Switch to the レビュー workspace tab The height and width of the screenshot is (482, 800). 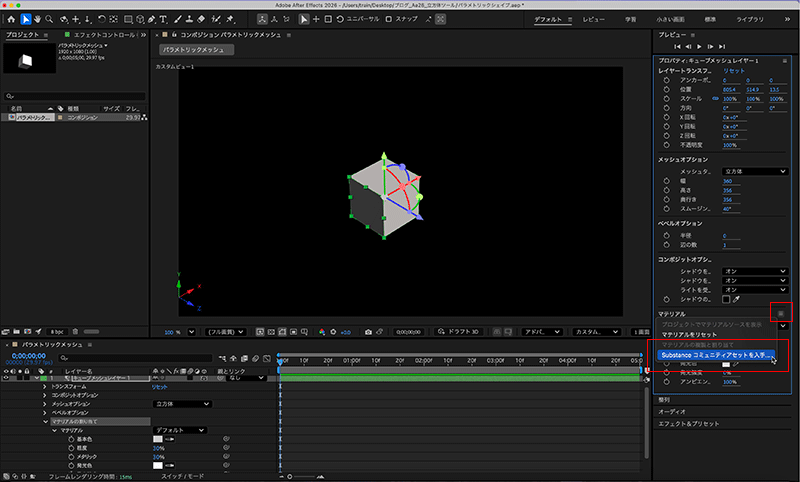[x=594, y=18]
